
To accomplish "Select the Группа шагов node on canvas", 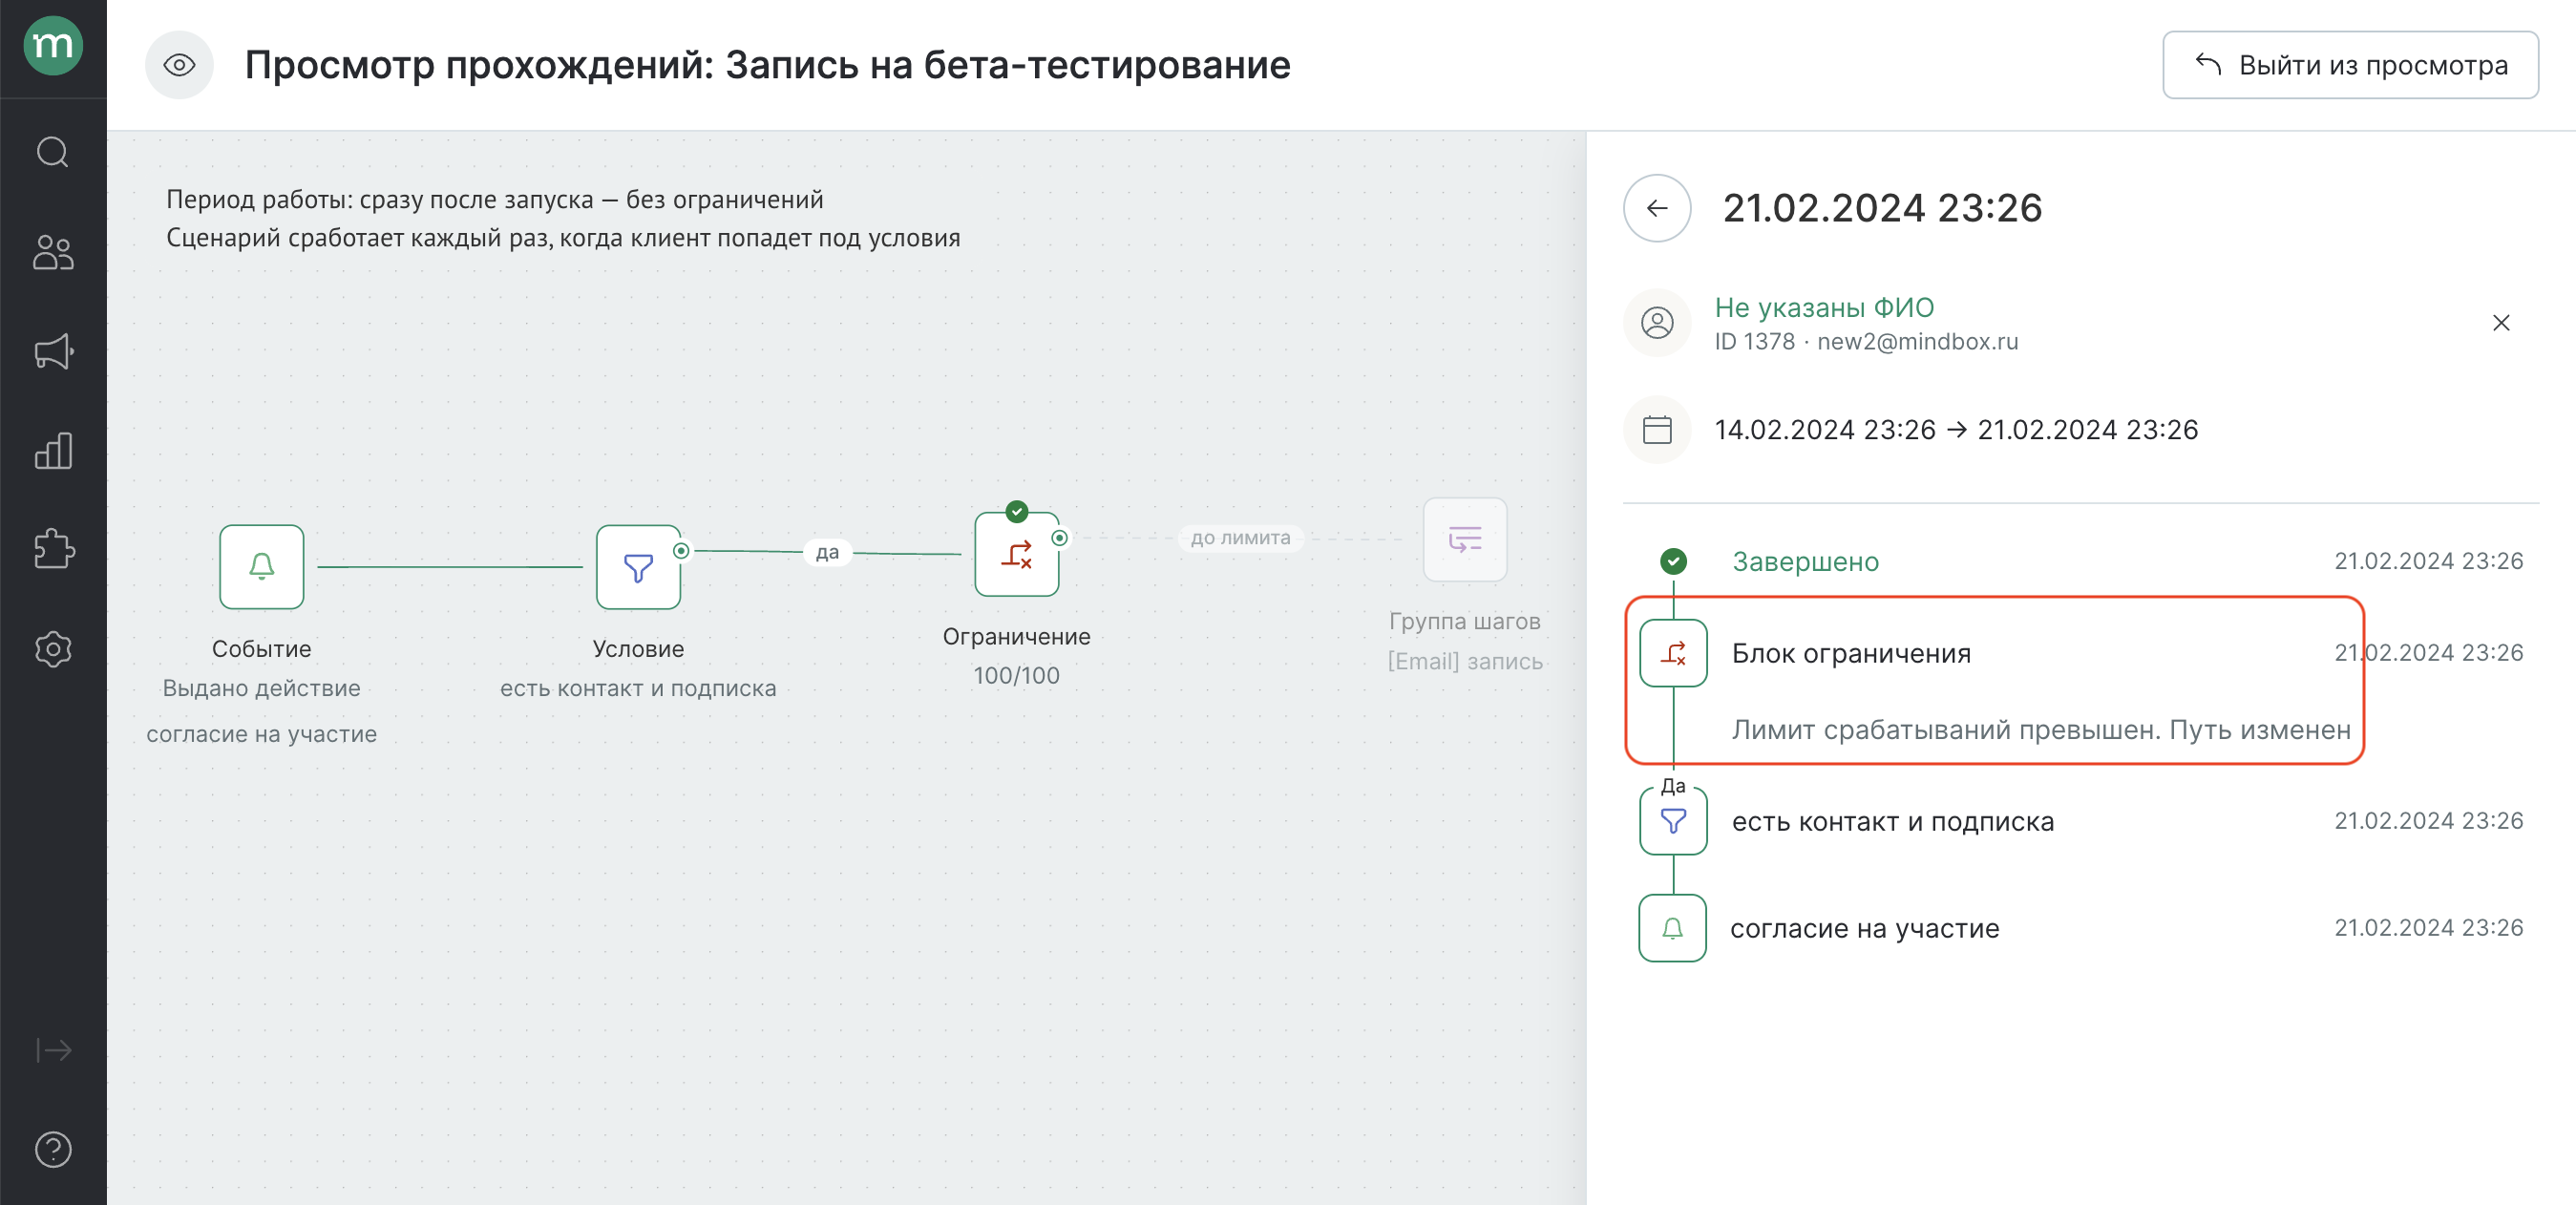I will (1464, 540).
